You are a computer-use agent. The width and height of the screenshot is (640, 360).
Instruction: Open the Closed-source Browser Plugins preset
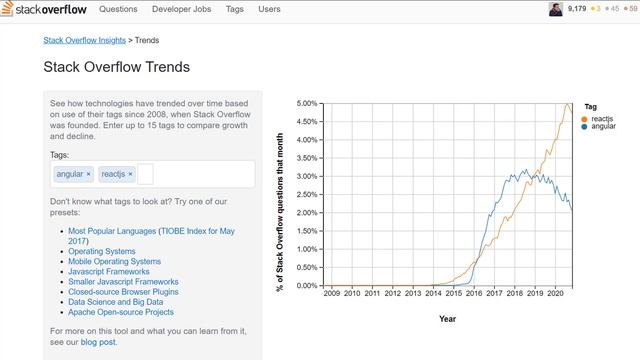tap(123, 292)
